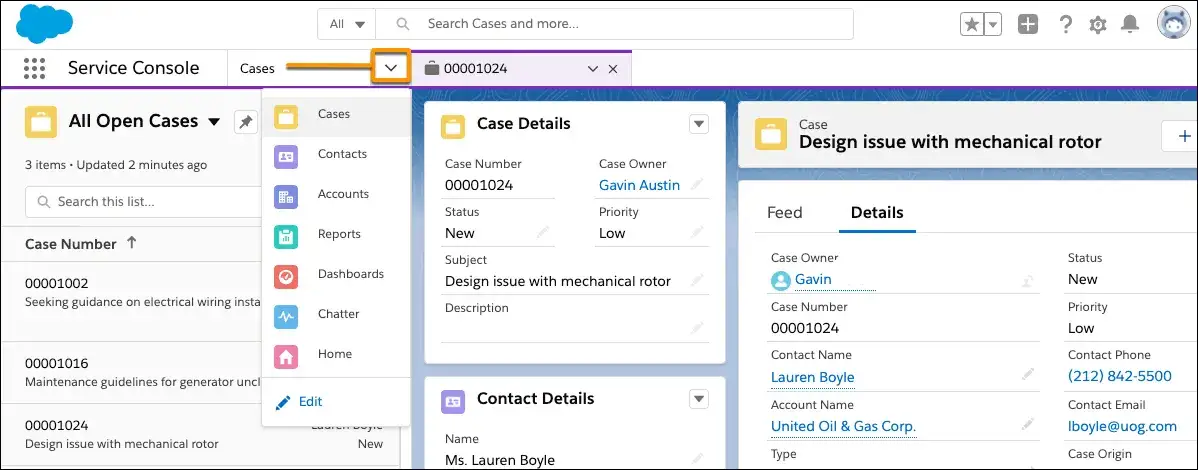The image size is (1198, 470).
Task: Pin the All Open Cases list
Action: click(x=244, y=122)
